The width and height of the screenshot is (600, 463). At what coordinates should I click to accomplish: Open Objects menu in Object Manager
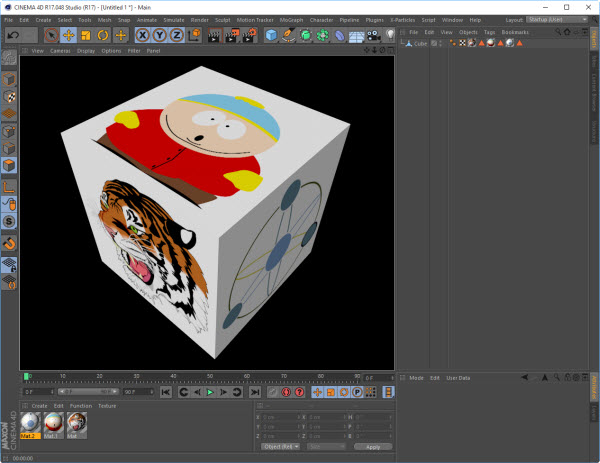pyautogui.click(x=468, y=32)
